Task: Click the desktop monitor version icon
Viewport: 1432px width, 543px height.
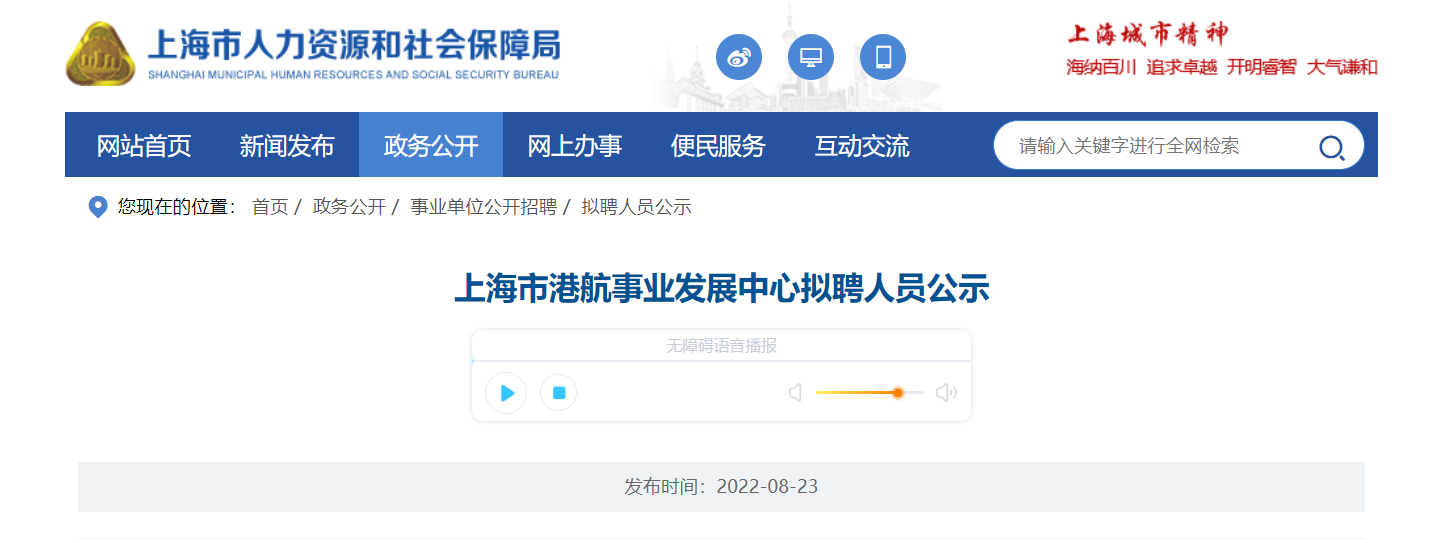Action: 811,57
